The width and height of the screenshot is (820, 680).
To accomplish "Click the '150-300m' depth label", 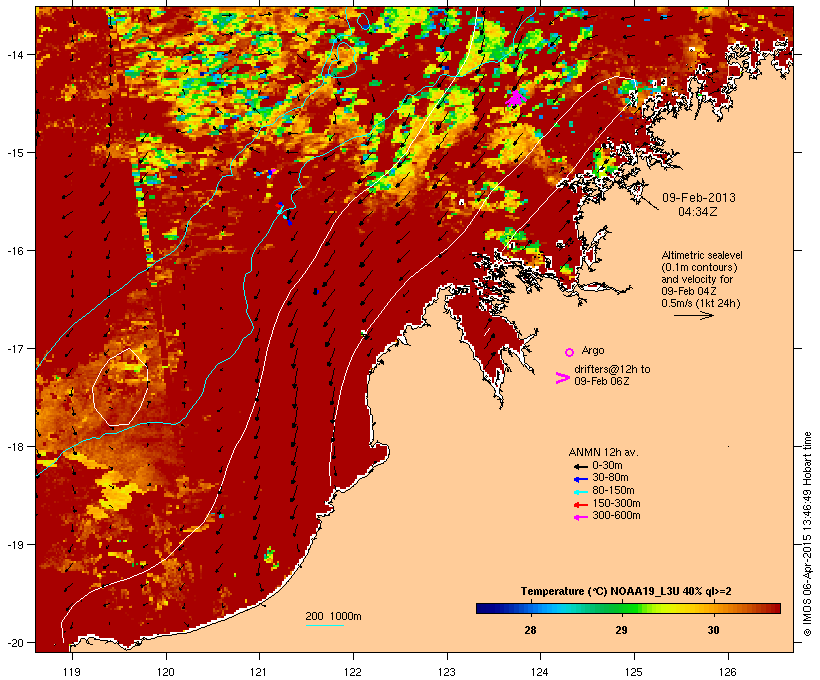I will coord(617,503).
